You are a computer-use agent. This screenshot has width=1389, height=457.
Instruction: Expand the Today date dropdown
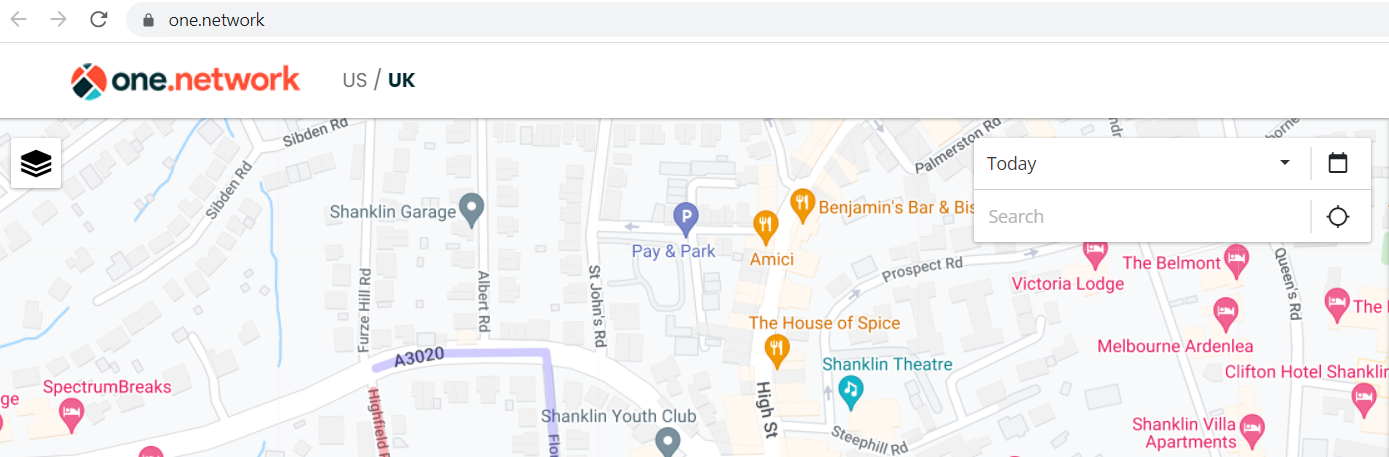coord(1142,163)
